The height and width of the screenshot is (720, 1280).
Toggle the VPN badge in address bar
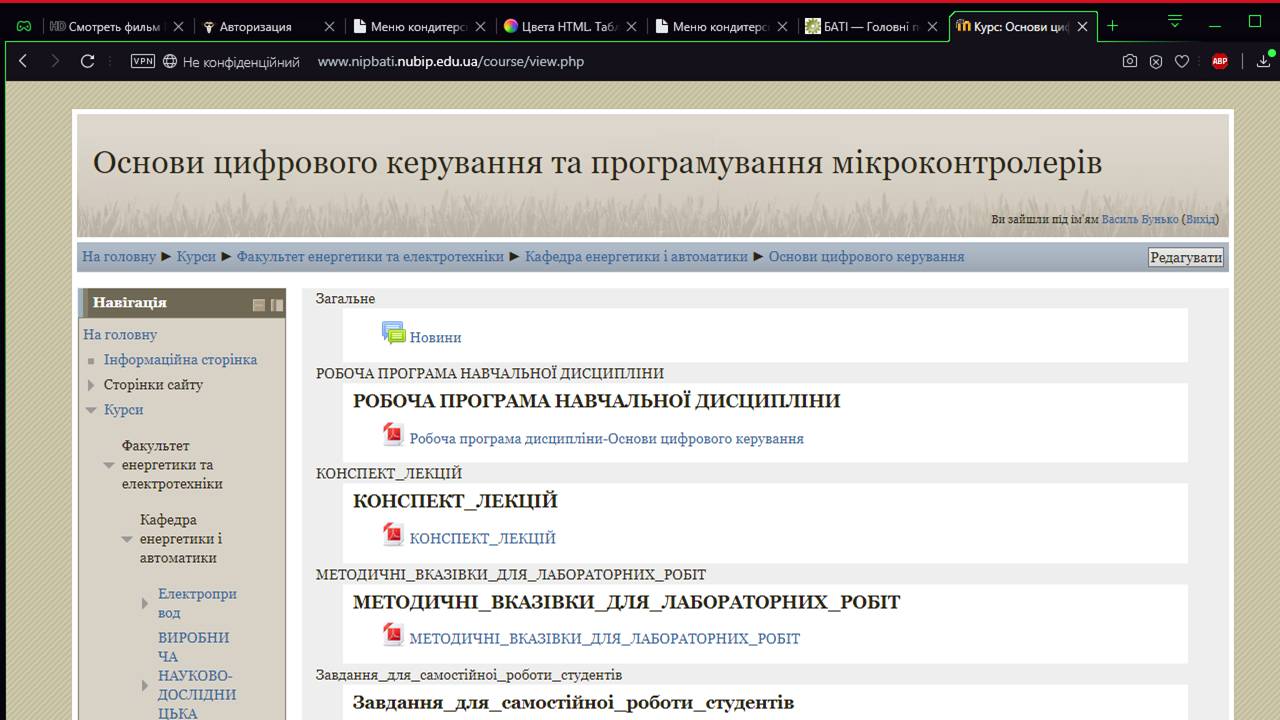[x=143, y=61]
